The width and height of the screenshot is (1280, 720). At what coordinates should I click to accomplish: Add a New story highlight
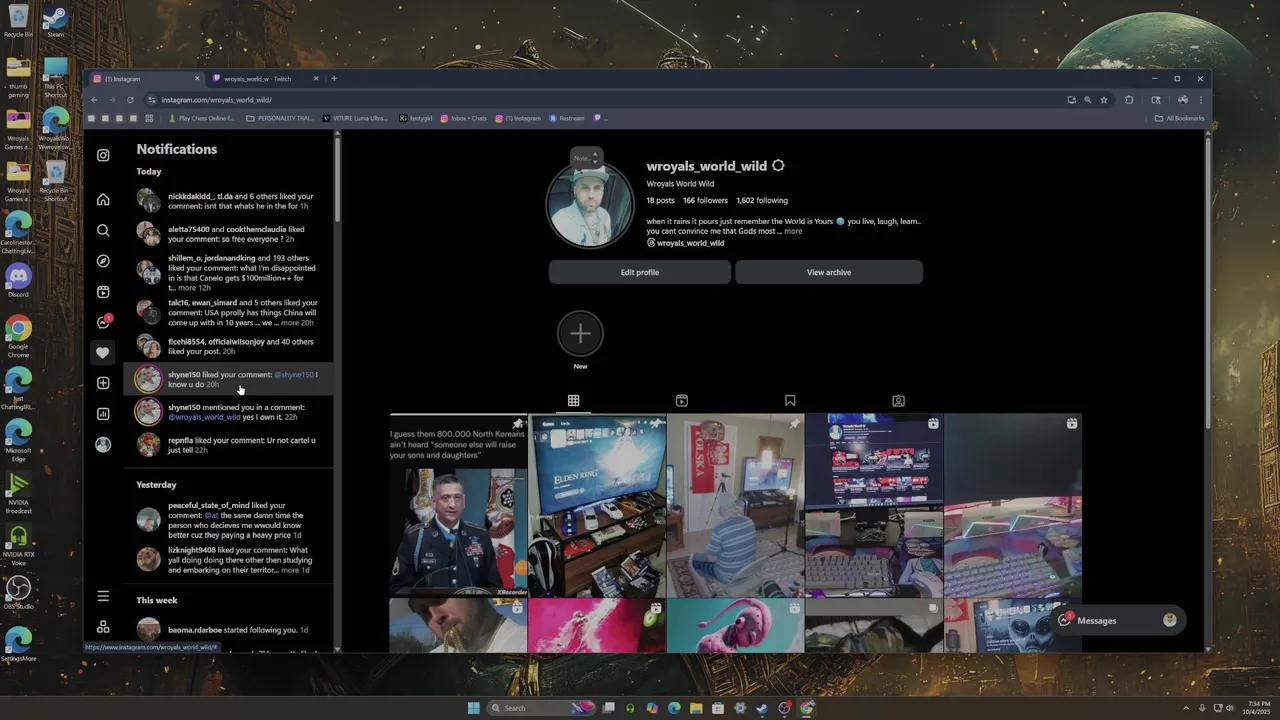click(580, 334)
